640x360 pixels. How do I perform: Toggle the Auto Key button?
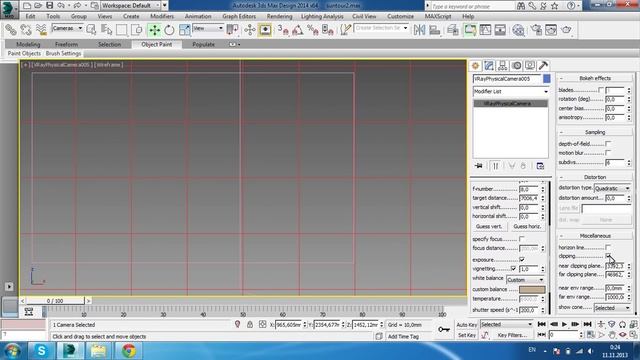click(467, 324)
